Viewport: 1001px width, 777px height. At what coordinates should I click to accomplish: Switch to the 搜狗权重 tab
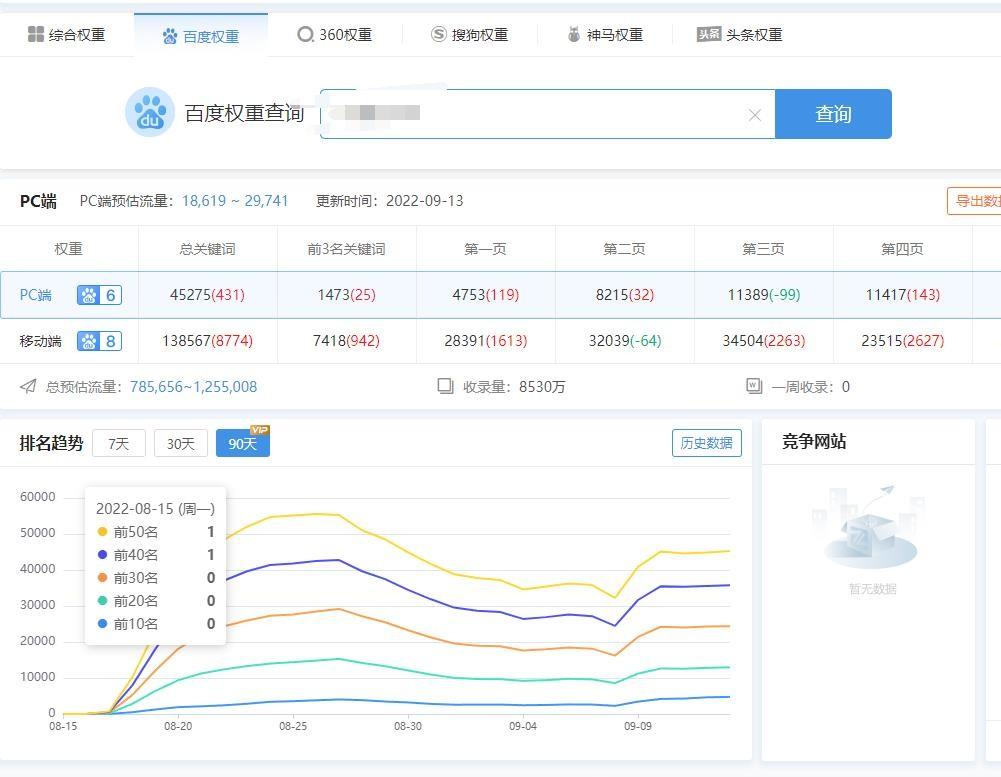[469, 35]
